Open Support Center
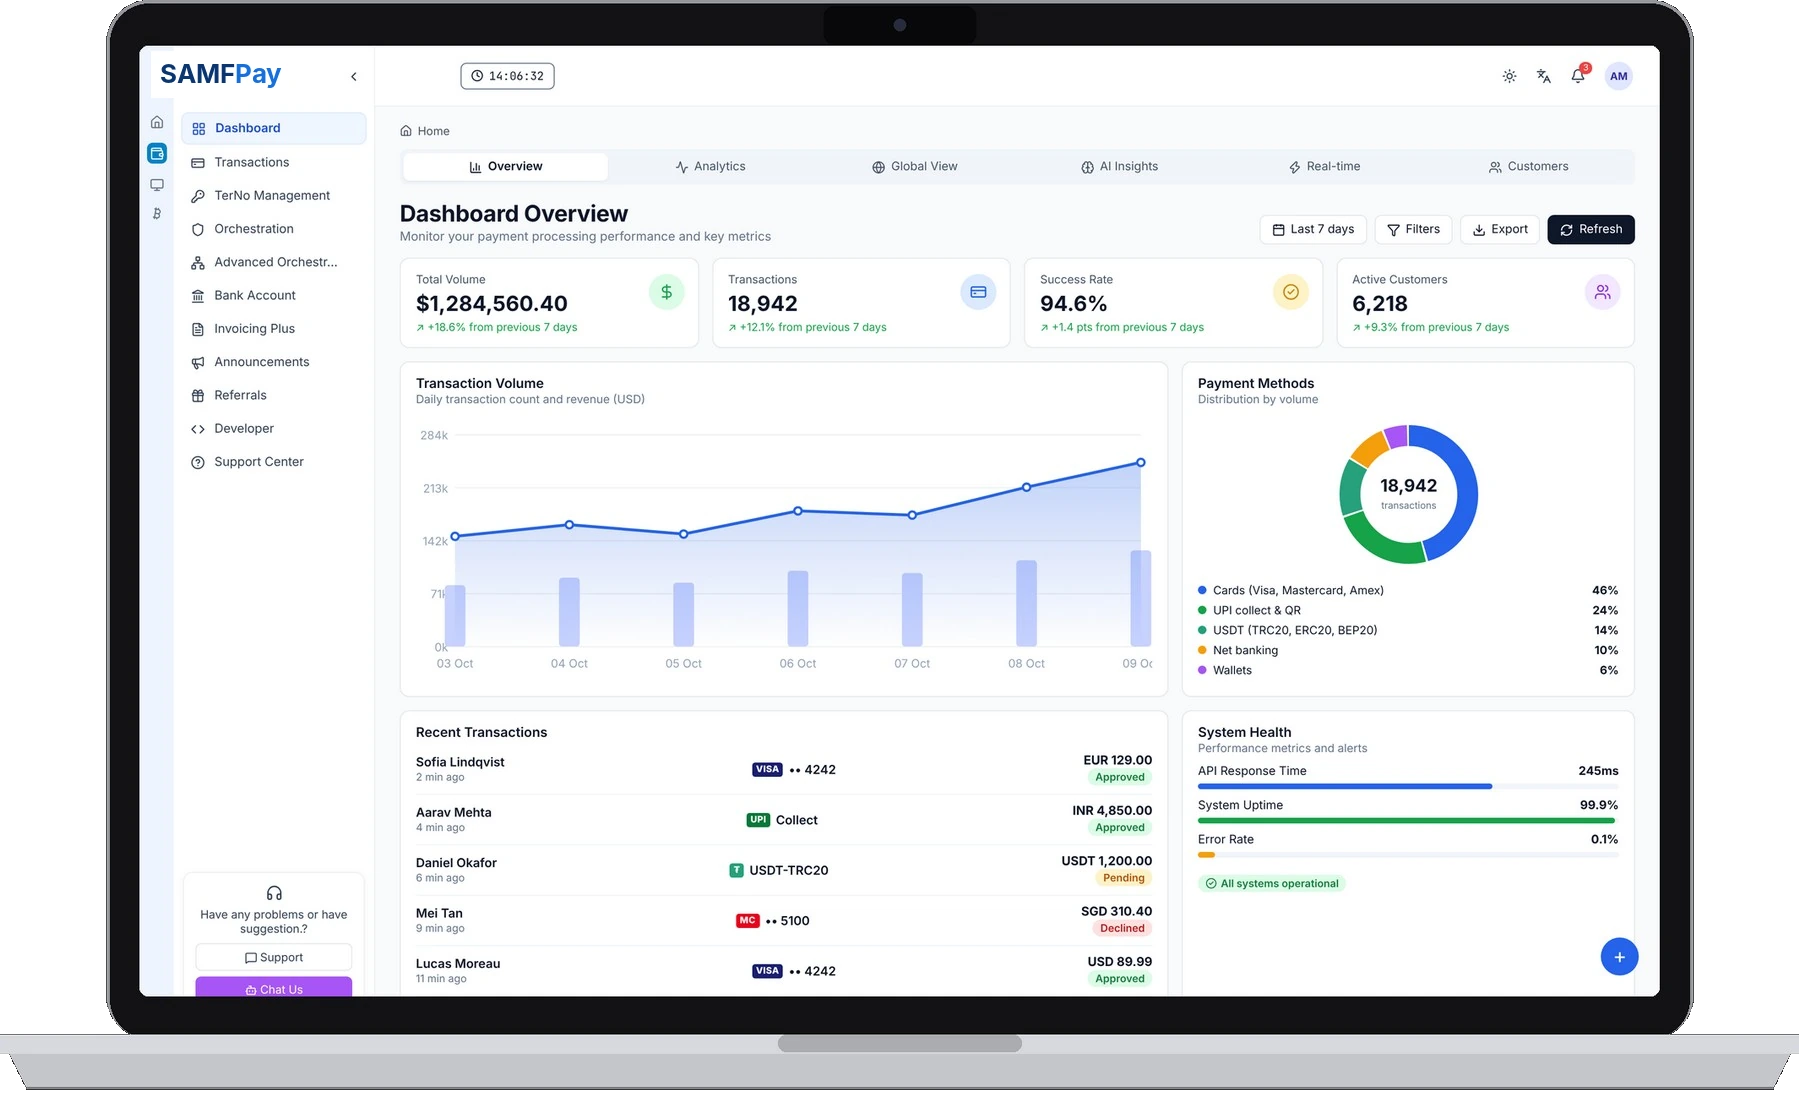 coord(274,462)
